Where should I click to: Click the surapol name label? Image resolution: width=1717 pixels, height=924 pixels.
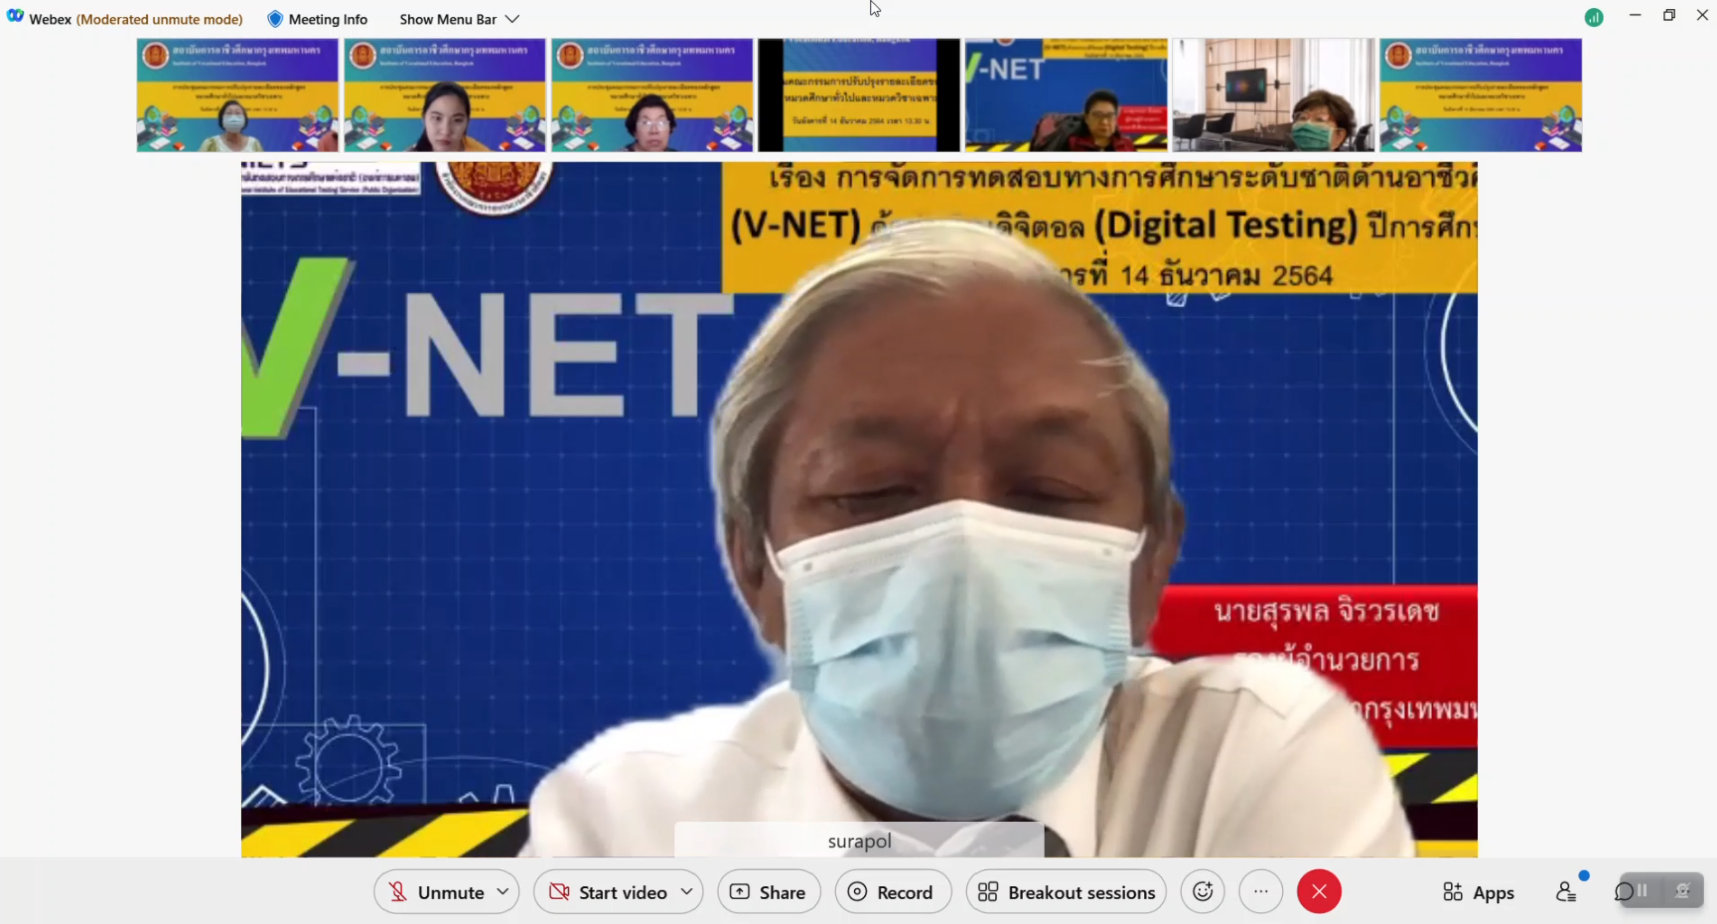859,841
